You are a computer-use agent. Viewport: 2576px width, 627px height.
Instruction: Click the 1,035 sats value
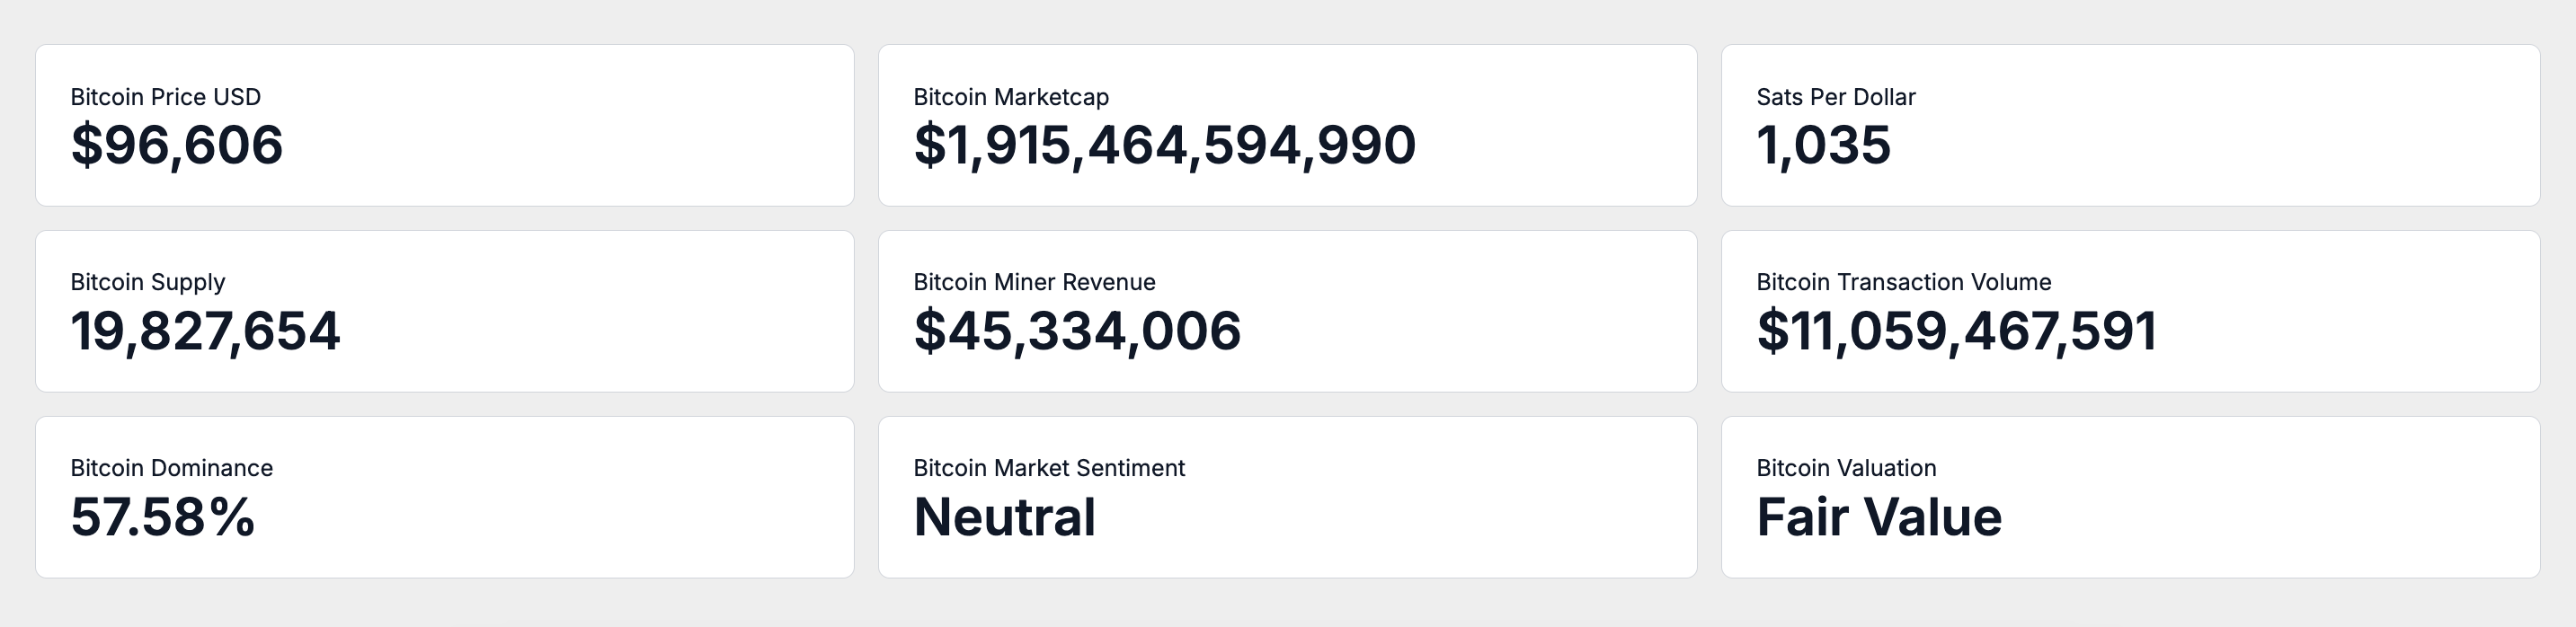point(1824,146)
